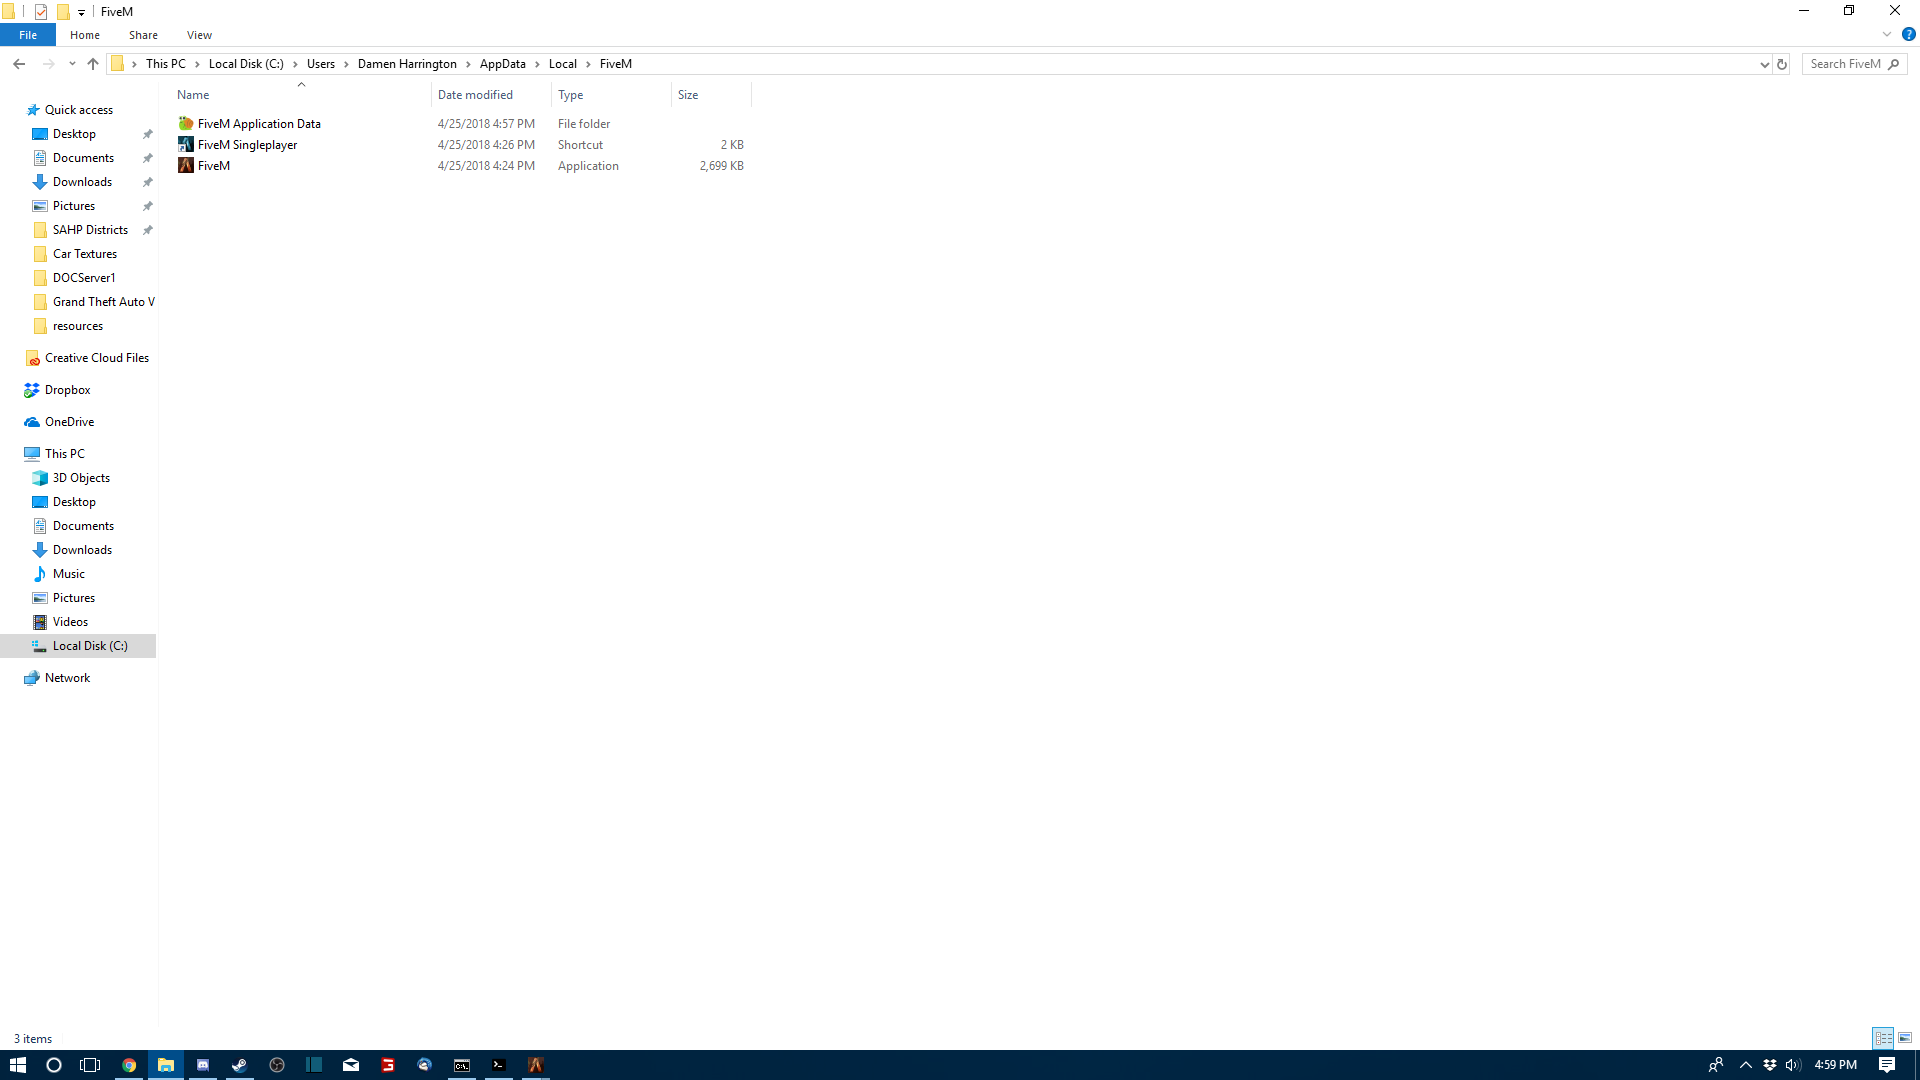Click New folder in the quick access toolbar
The height and width of the screenshot is (1080, 1920).
(63, 12)
